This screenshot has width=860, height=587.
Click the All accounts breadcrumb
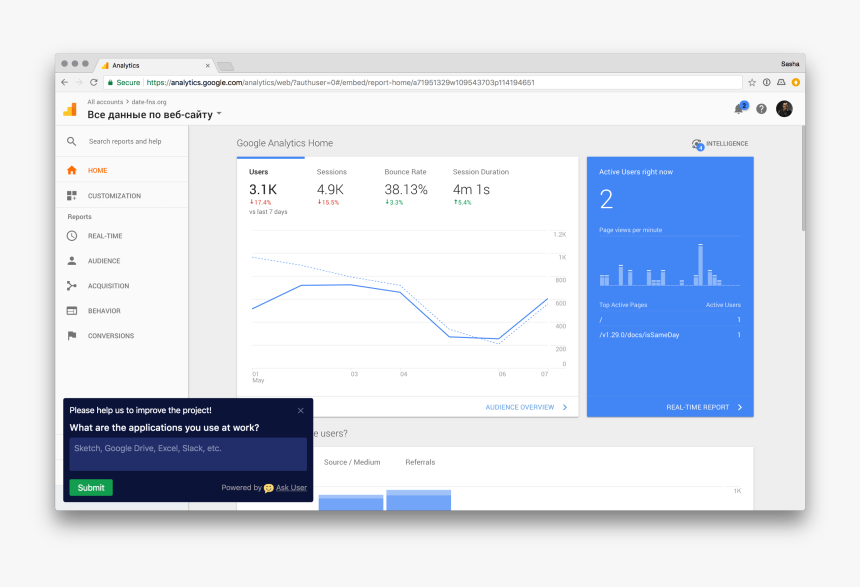[x=105, y=102]
